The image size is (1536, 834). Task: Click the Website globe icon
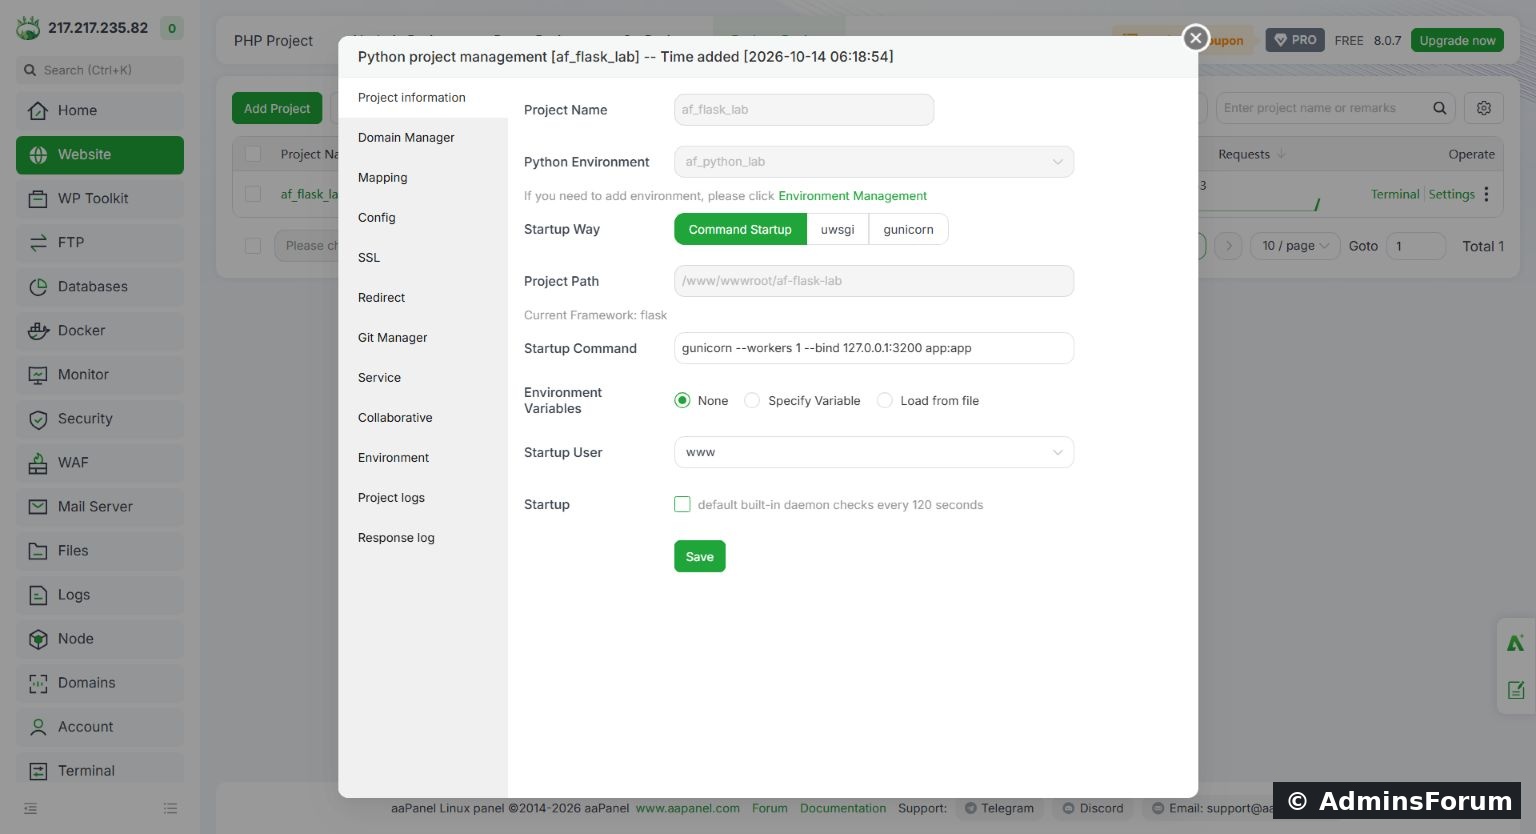pyautogui.click(x=38, y=155)
